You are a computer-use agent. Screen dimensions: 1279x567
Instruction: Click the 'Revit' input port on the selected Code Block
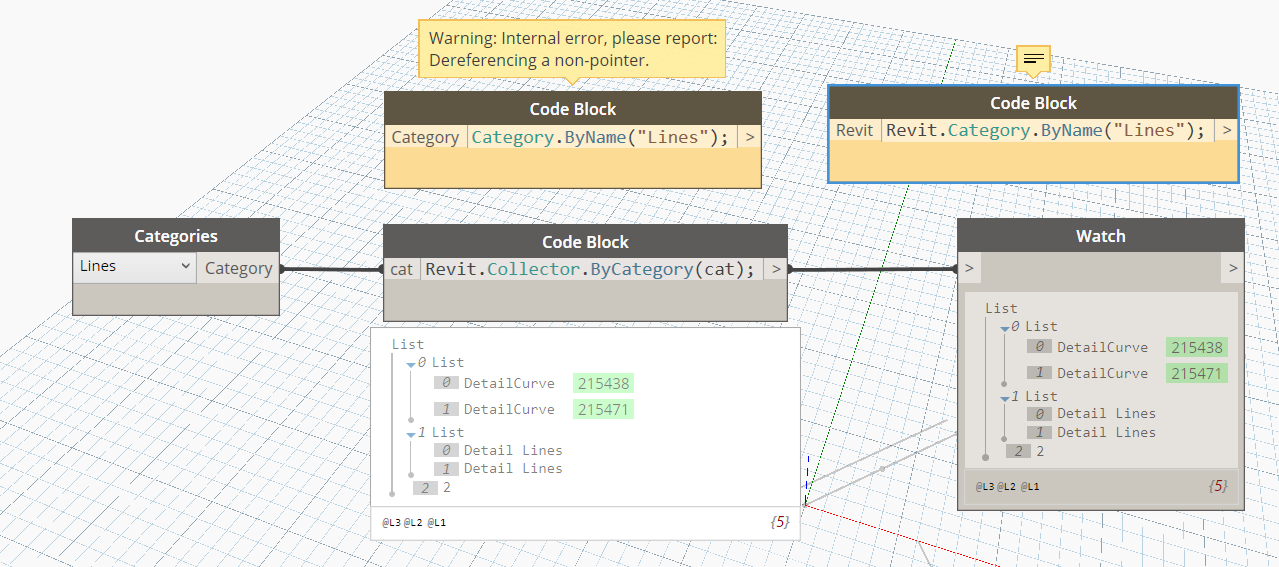[855, 130]
